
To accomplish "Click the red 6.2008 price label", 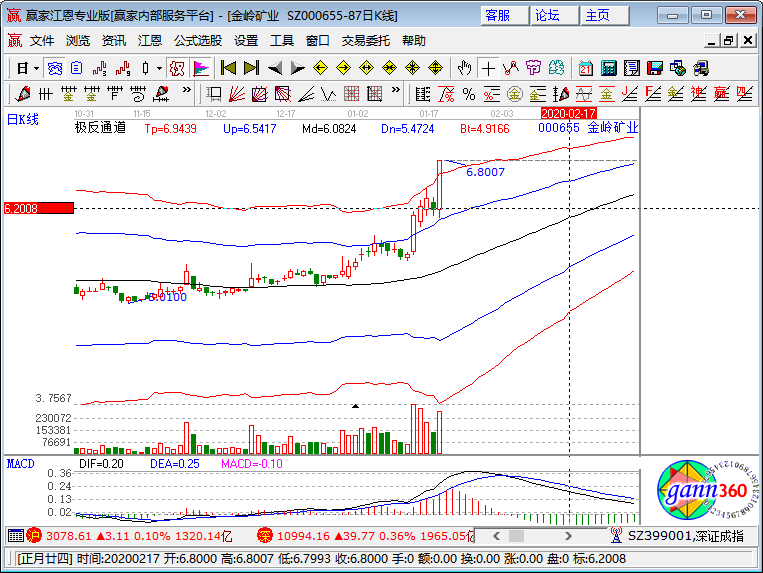I will [39, 209].
